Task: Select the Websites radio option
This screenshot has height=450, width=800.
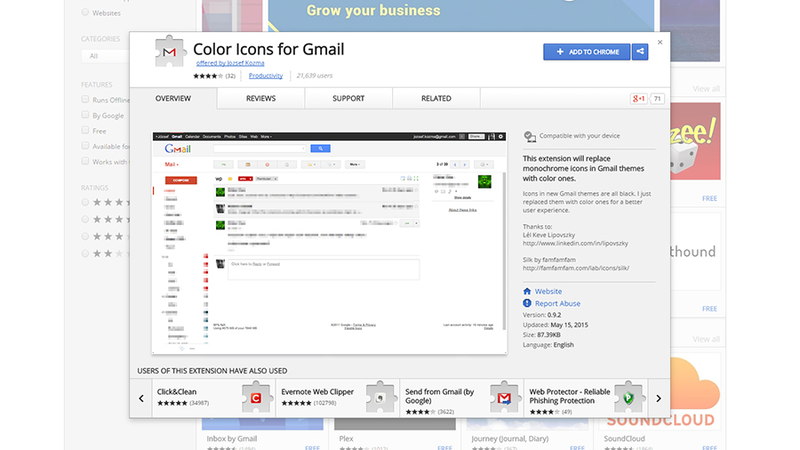Action: (x=85, y=12)
